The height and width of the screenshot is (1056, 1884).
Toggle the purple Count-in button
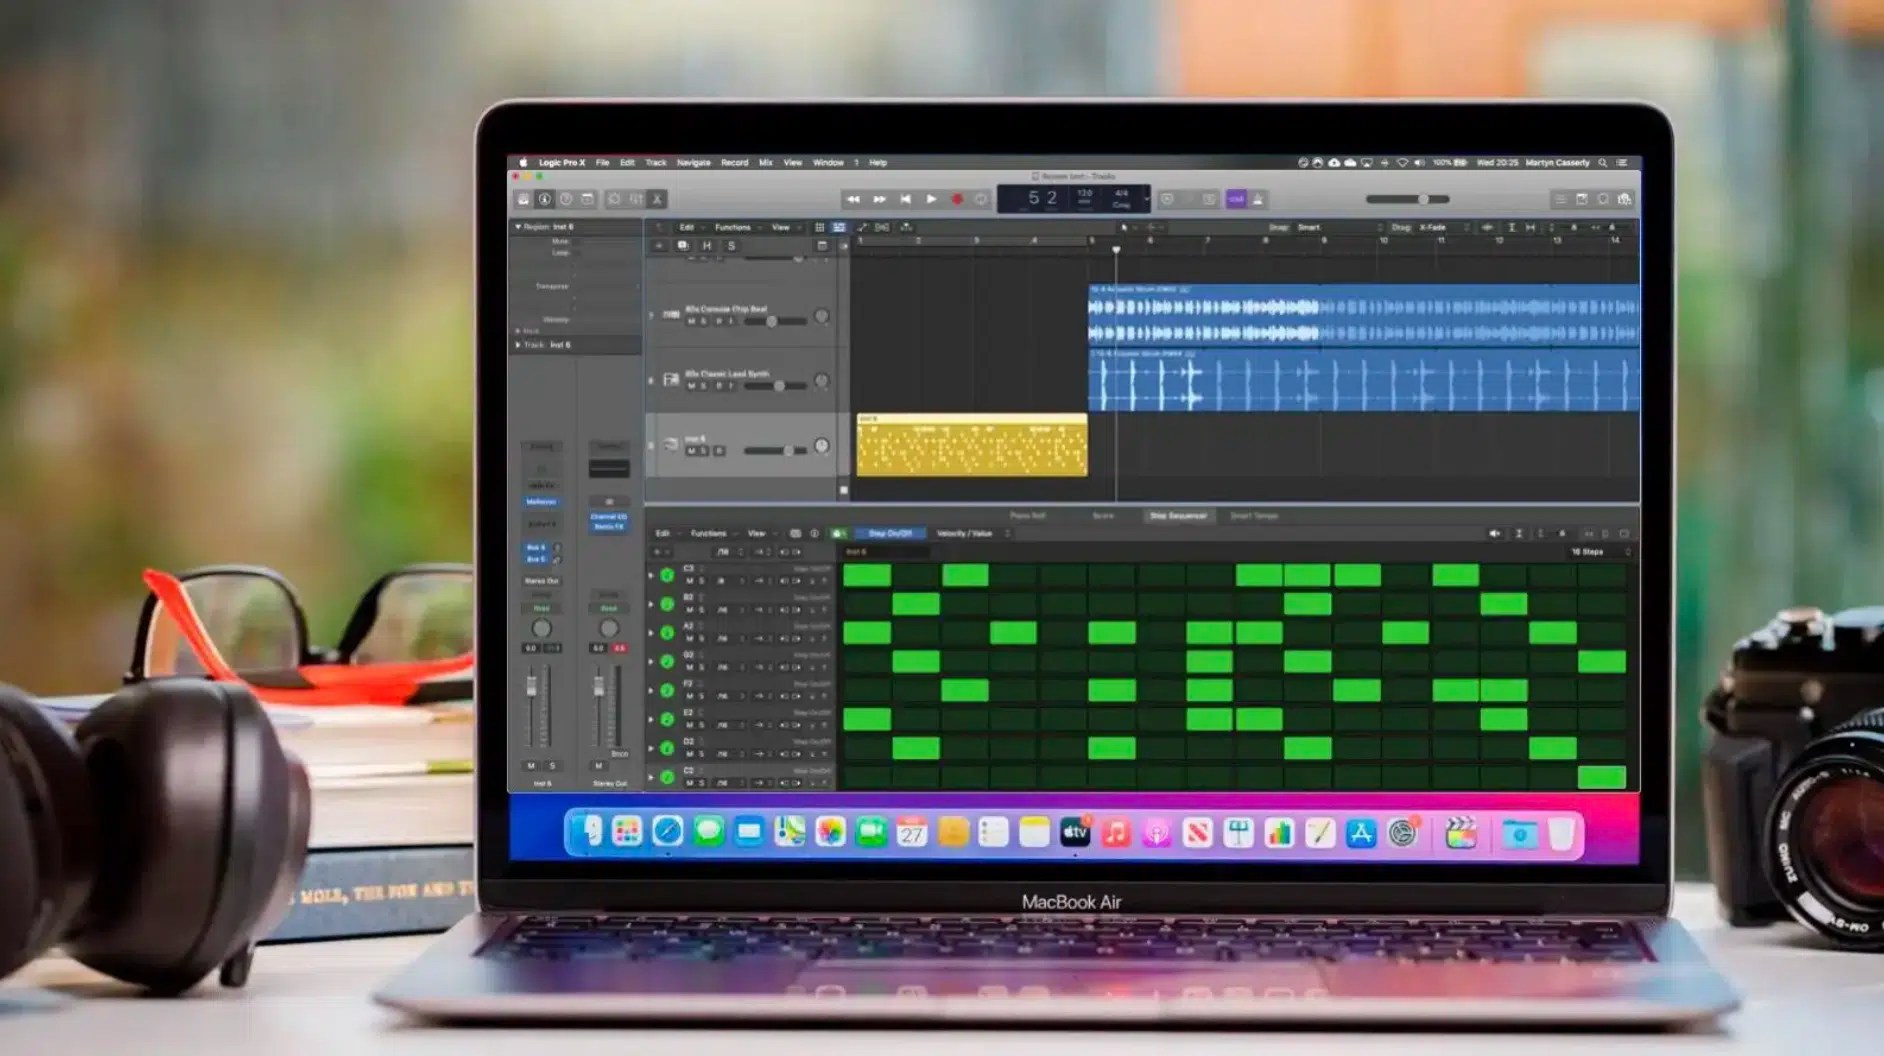tap(1236, 200)
